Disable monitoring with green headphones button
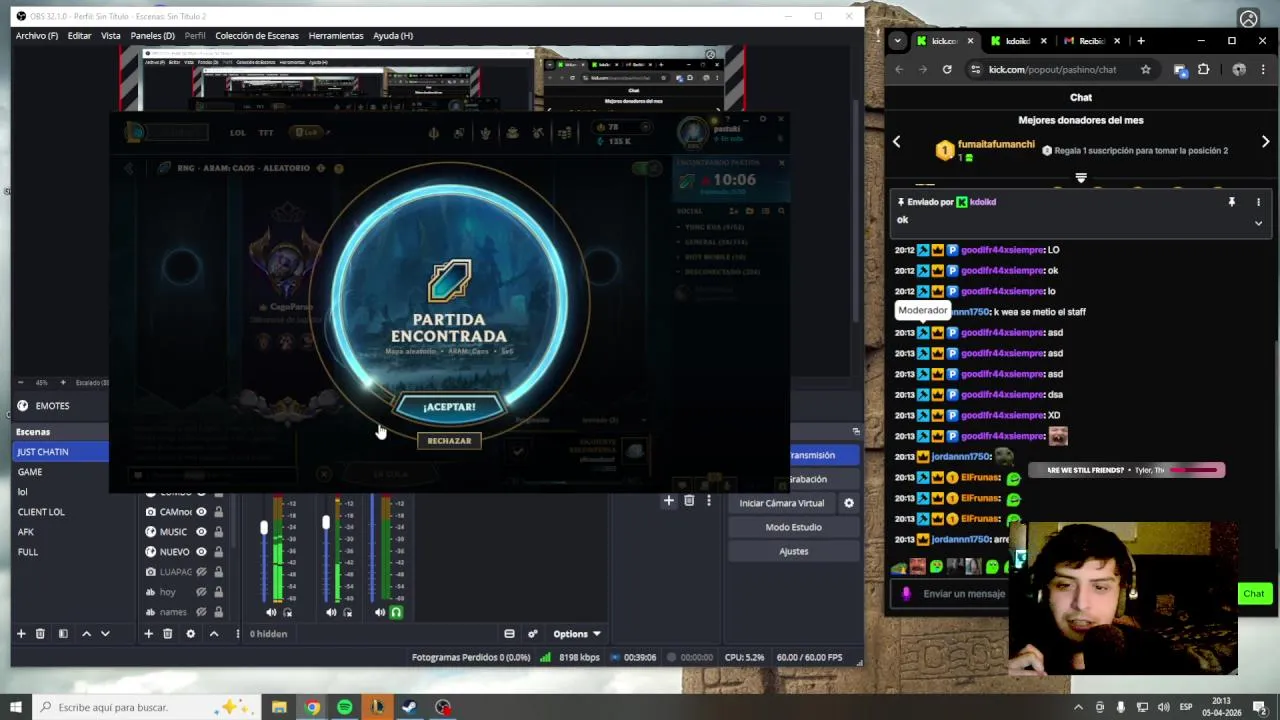The height and width of the screenshot is (720, 1280). coord(396,612)
